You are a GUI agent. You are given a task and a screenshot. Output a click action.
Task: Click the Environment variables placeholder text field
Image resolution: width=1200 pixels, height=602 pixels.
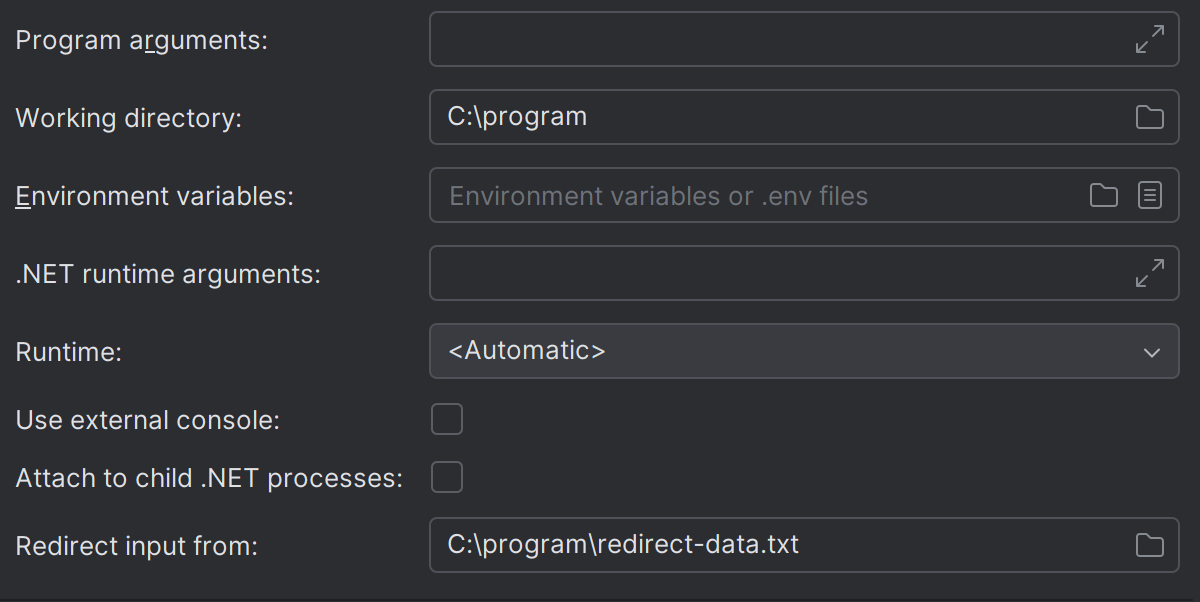(x=750, y=195)
